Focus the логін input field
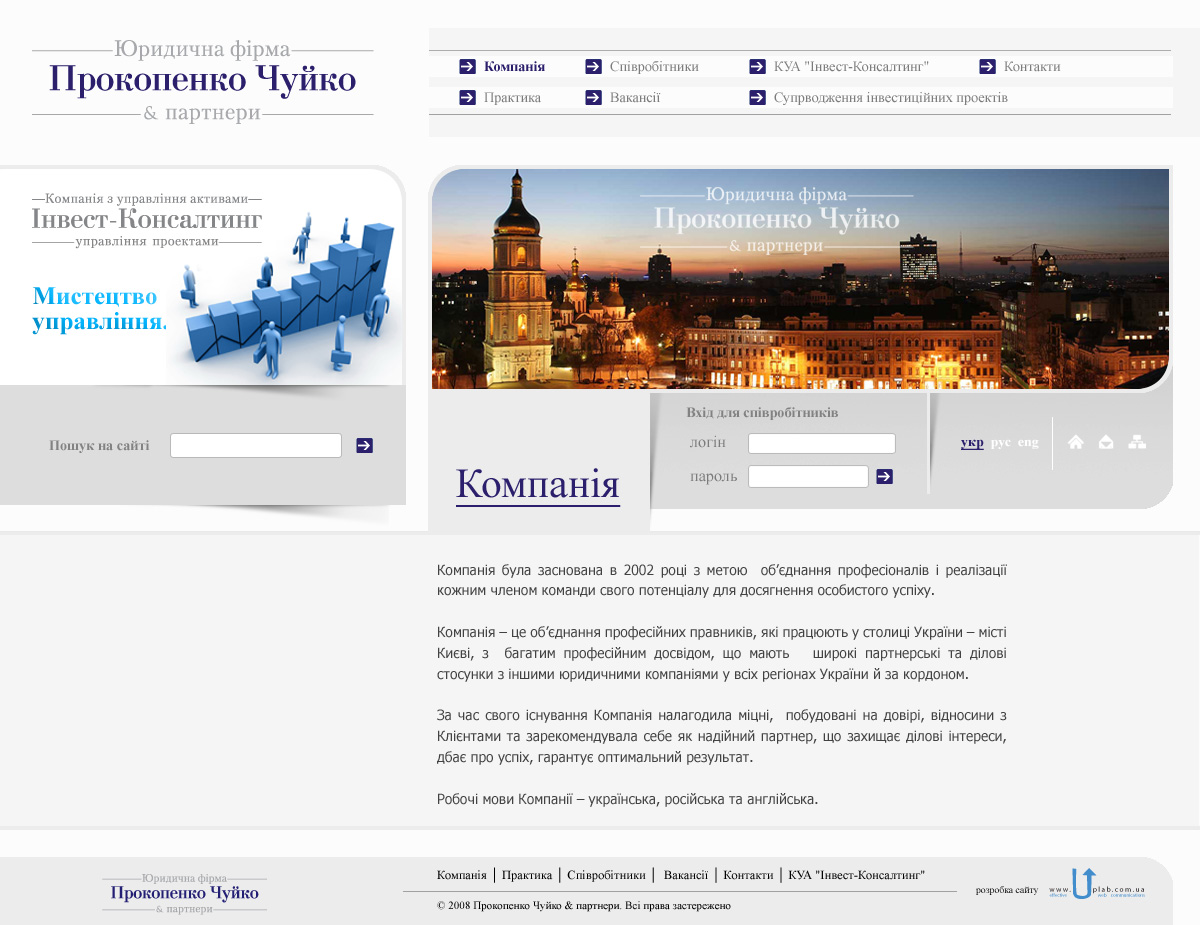This screenshot has width=1200, height=925. (x=822, y=443)
